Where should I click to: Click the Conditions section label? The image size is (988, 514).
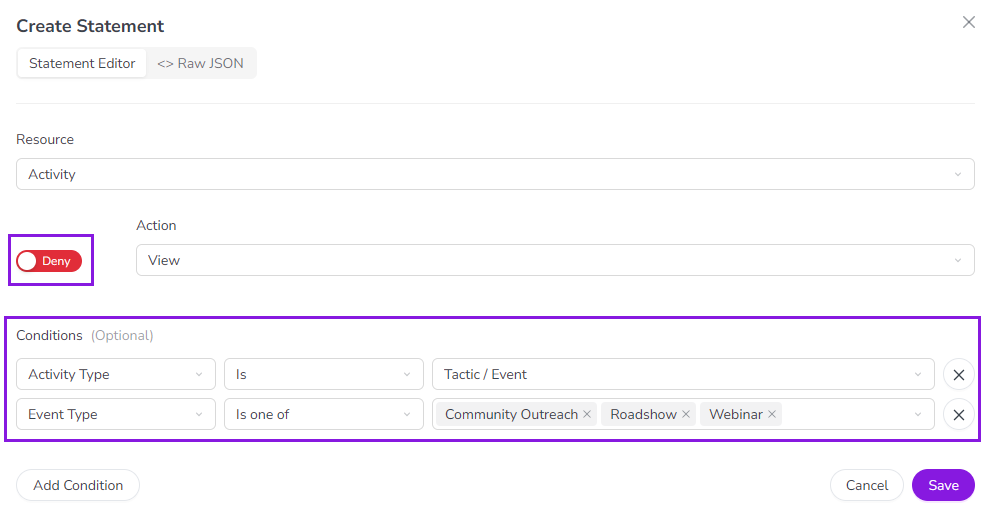[x=49, y=335]
